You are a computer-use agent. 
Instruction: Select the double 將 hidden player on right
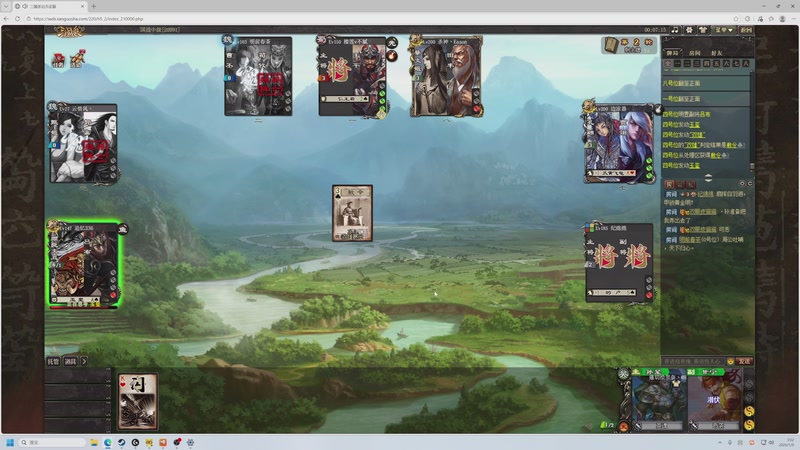[x=619, y=262]
